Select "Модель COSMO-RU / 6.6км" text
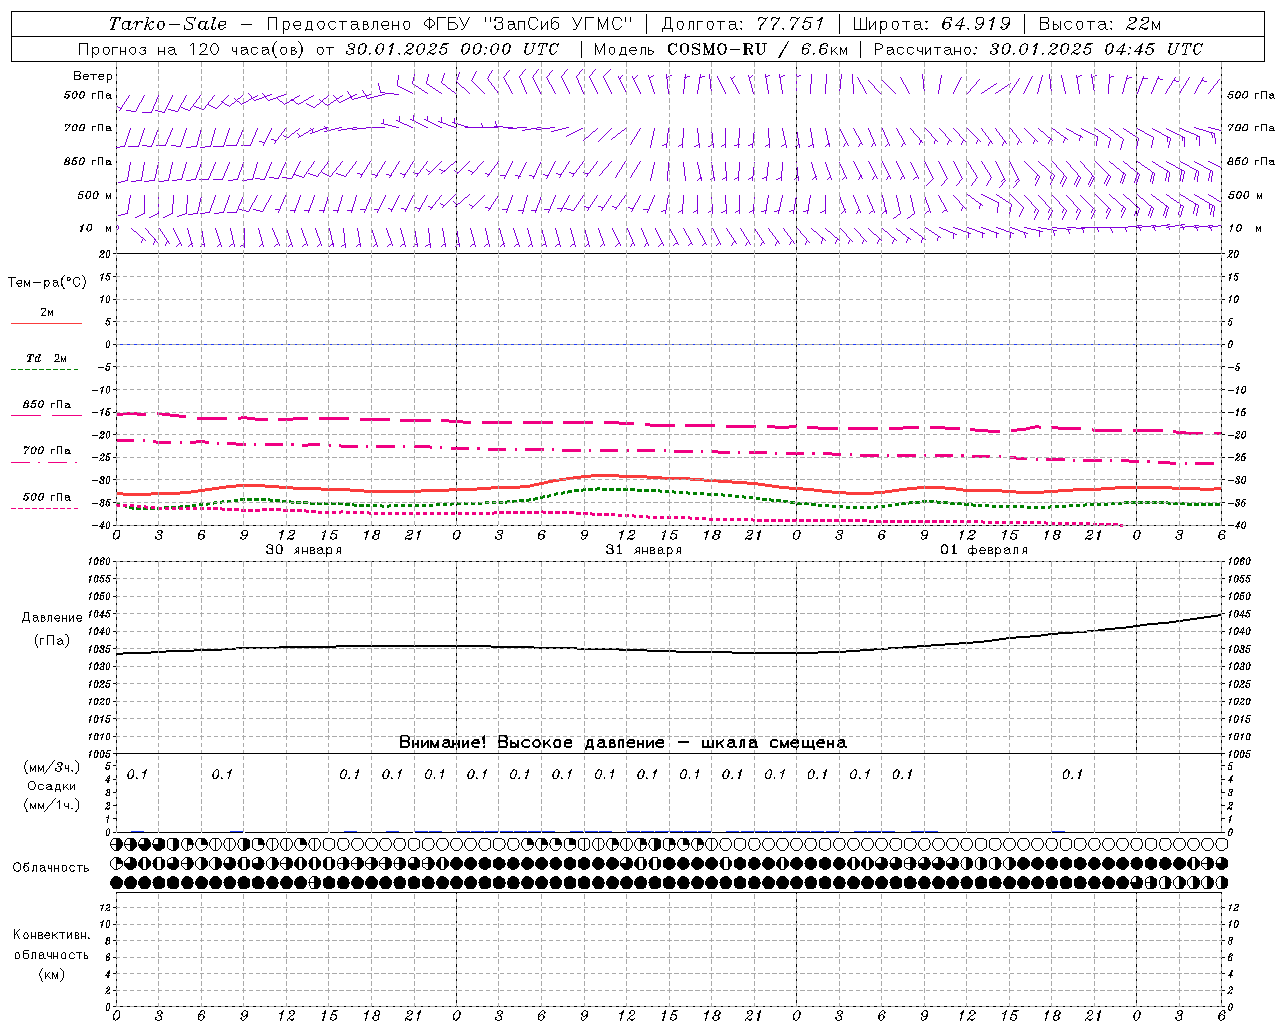This screenshot has height=1024, width=1280. (x=721, y=49)
